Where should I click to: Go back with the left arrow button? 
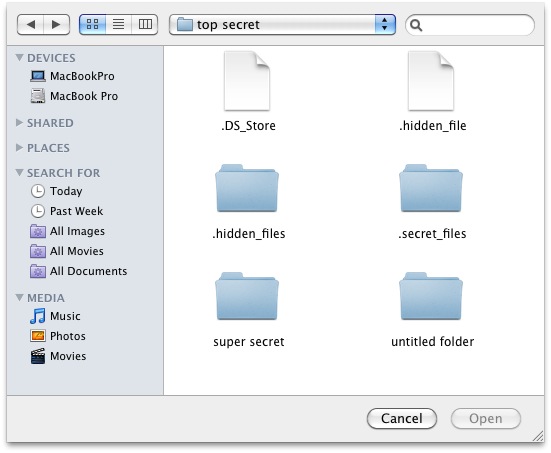31,25
